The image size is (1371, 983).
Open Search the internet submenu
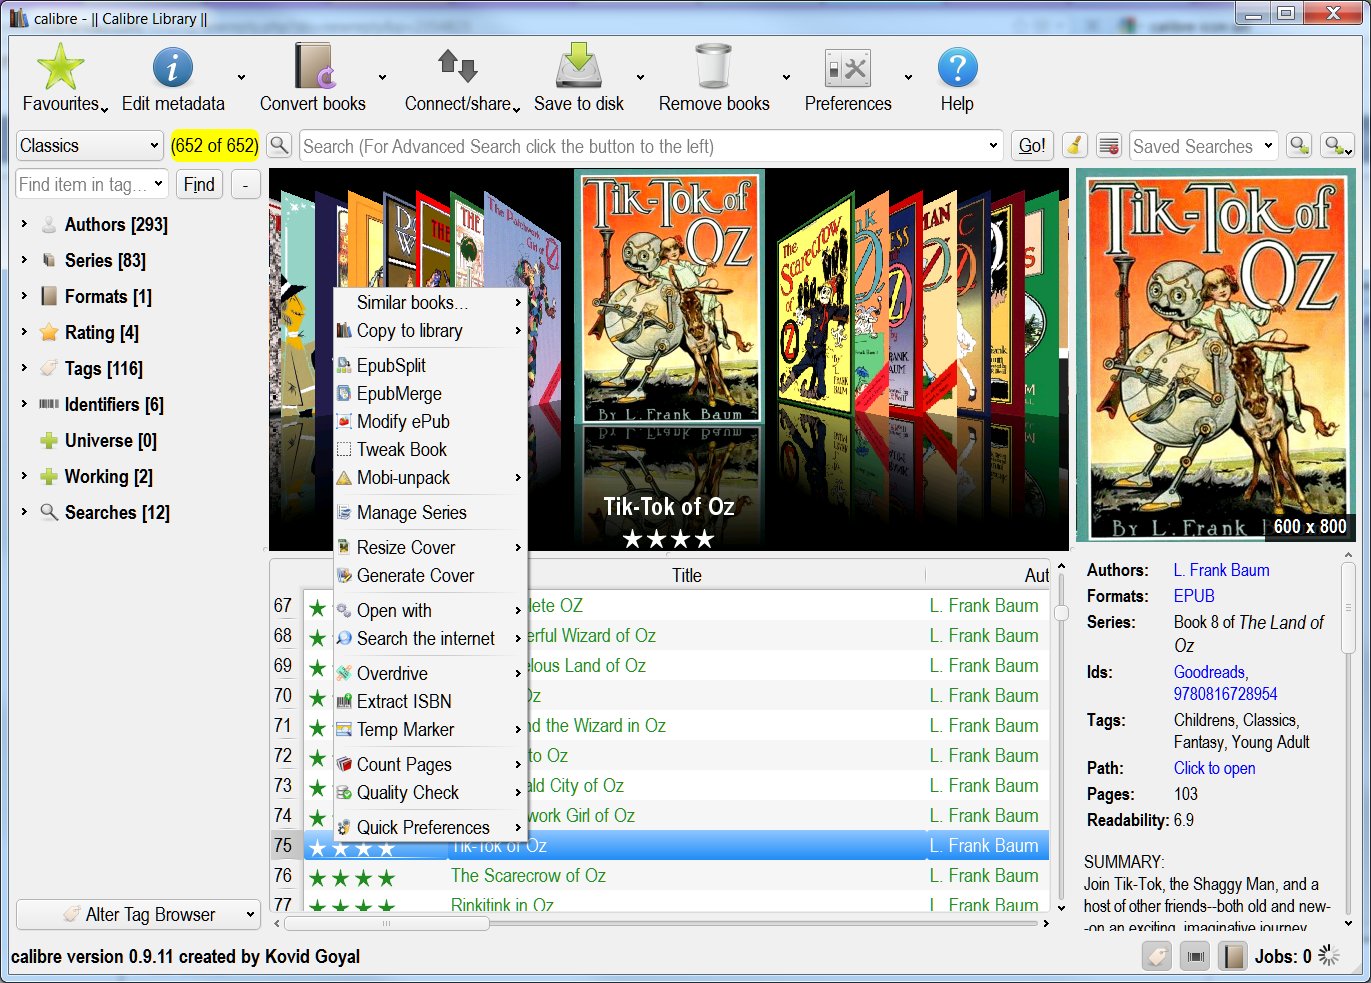pos(430,639)
